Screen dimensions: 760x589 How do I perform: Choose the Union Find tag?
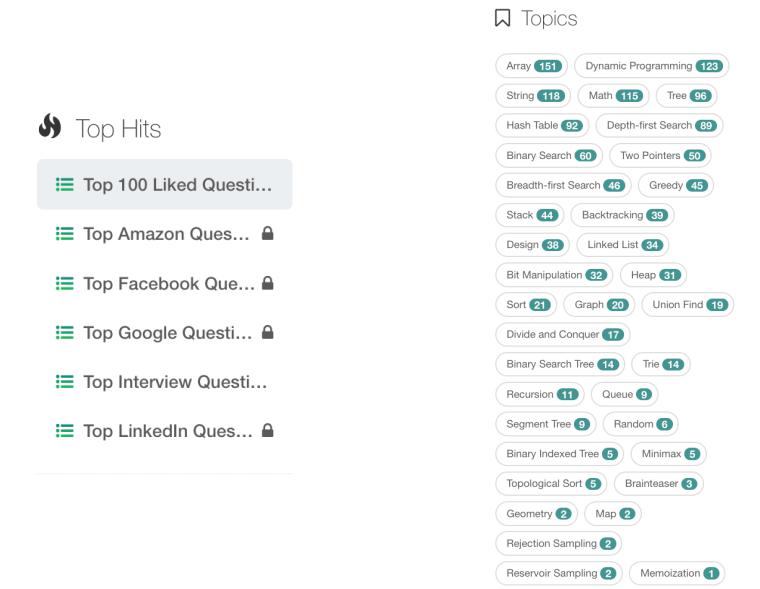[x=687, y=304]
